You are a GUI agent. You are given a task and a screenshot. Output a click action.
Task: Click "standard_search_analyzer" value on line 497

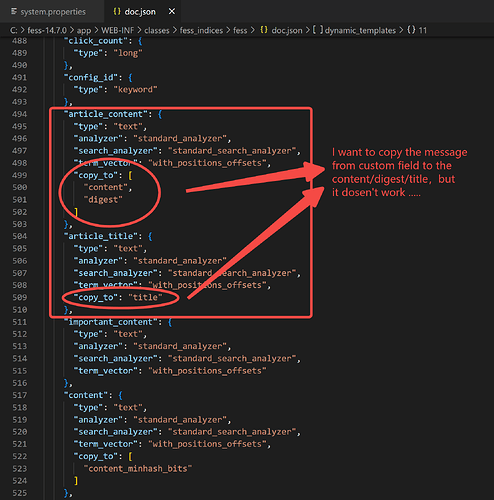(232, 151)
